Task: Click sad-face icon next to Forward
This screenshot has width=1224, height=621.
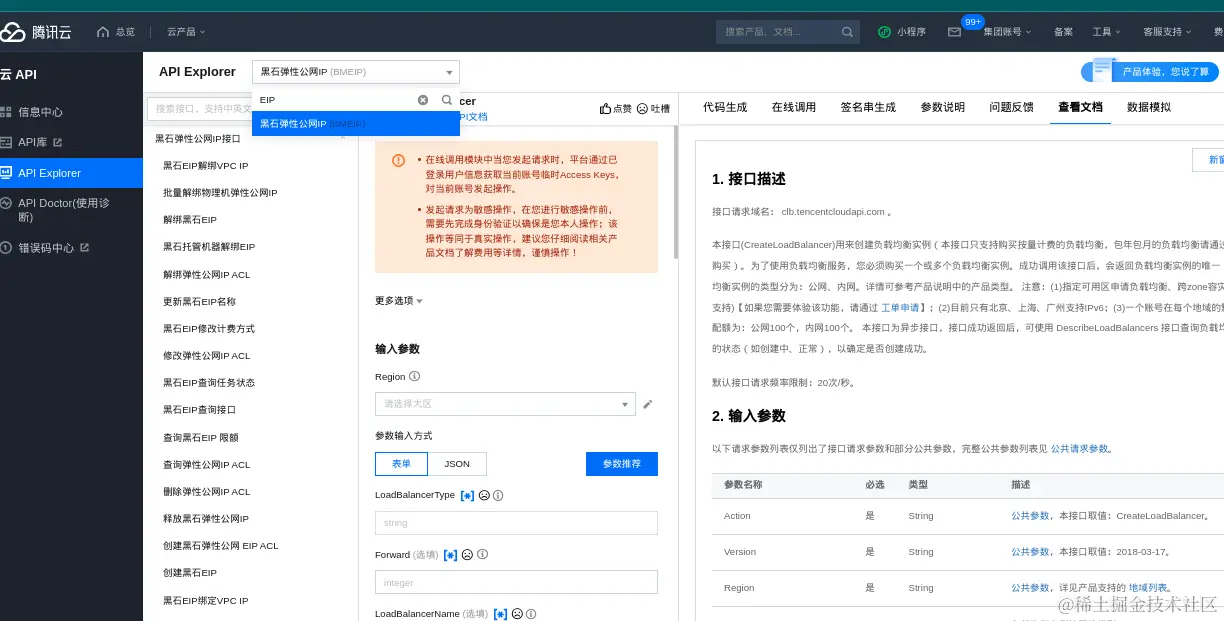Action: tap(467, 555)
